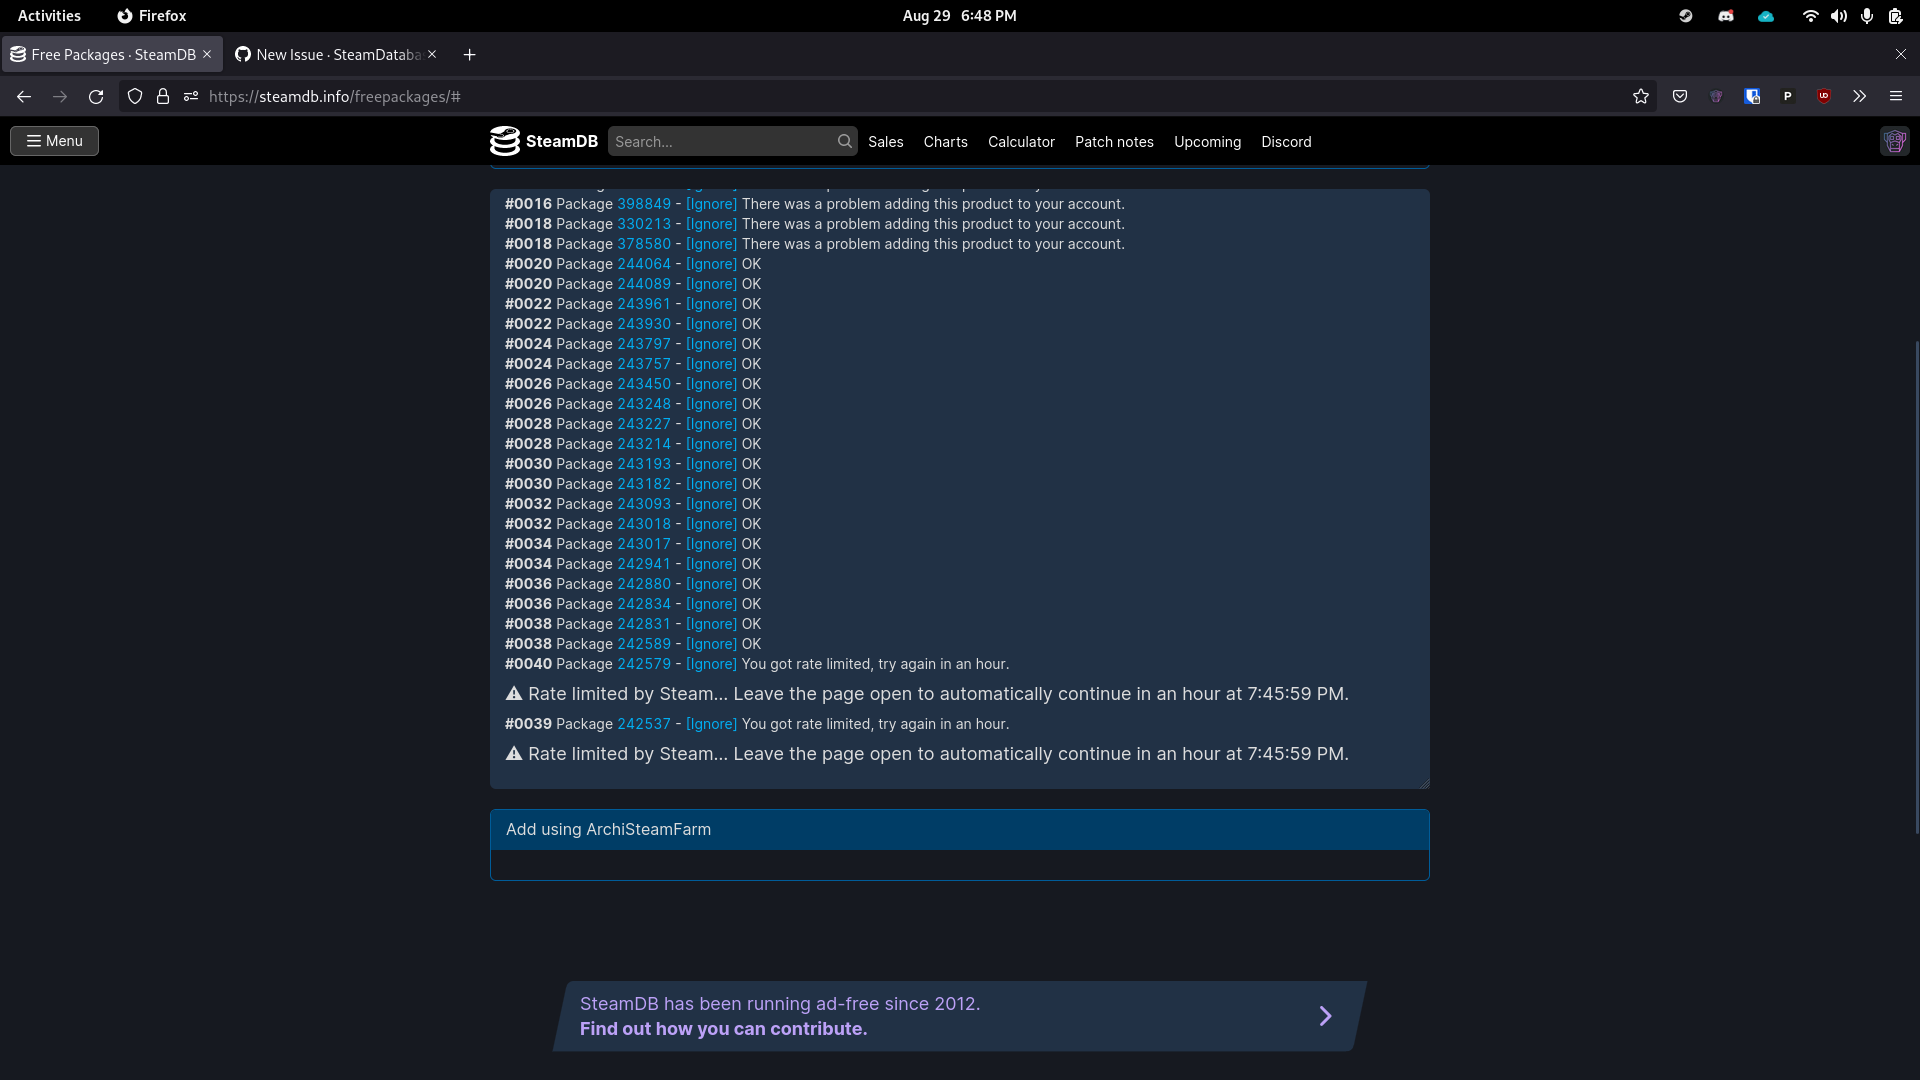Open the SteamDB logo homepage icon
This screenshot has height=1080, width=1920.
tap(506, 141)
